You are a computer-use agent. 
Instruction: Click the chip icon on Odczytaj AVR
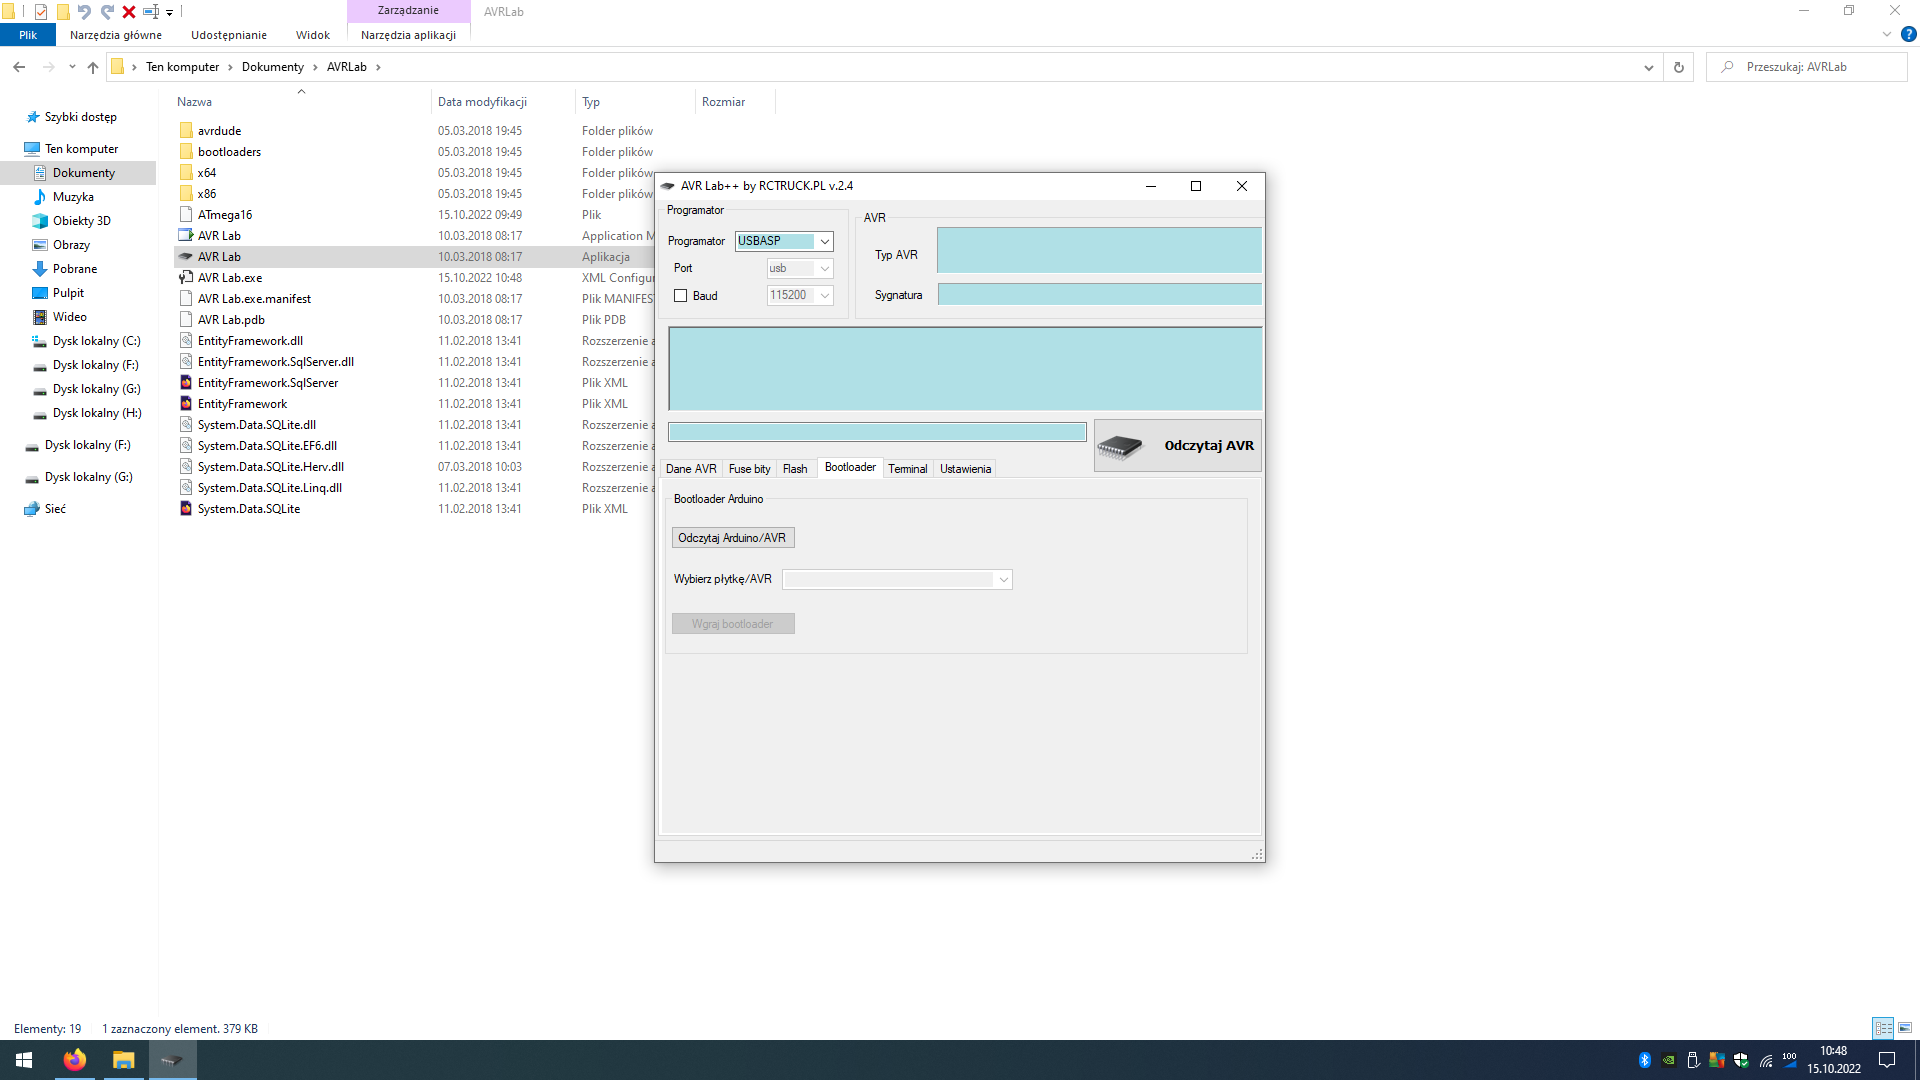[x=1119, y=446]
